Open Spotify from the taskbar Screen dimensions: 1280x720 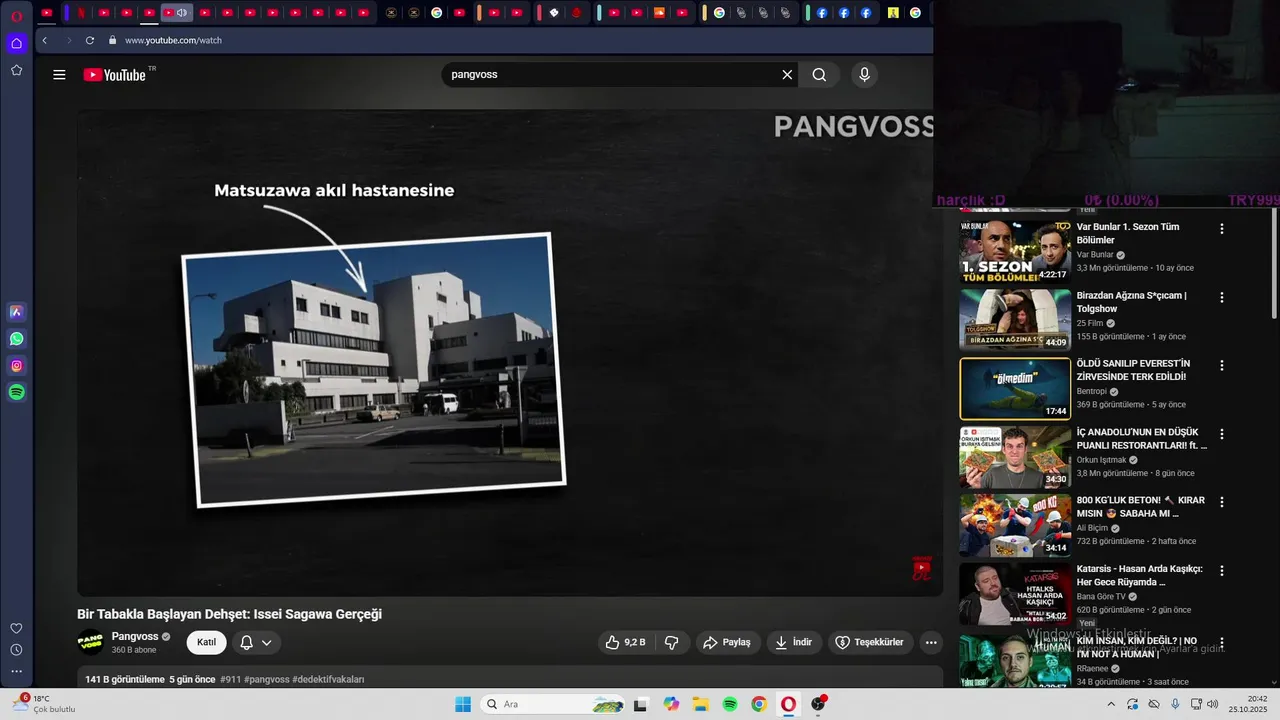click(x=730, y=704)
